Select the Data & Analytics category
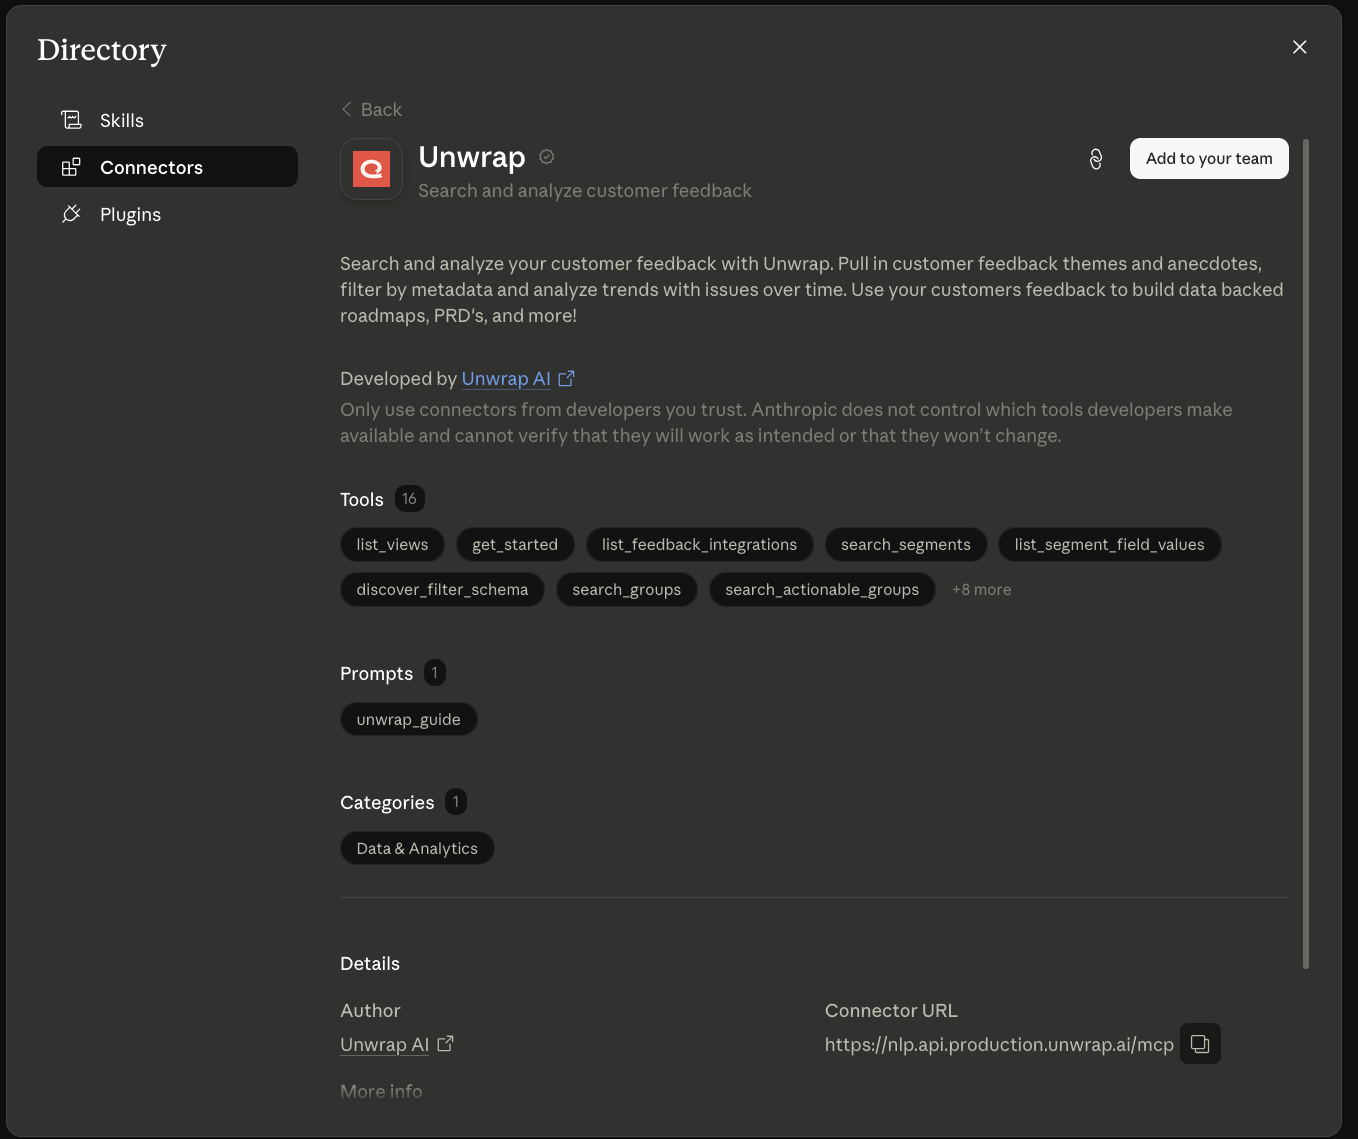This screenshot has height=1139, width=1358. click(x=417, y=849)
